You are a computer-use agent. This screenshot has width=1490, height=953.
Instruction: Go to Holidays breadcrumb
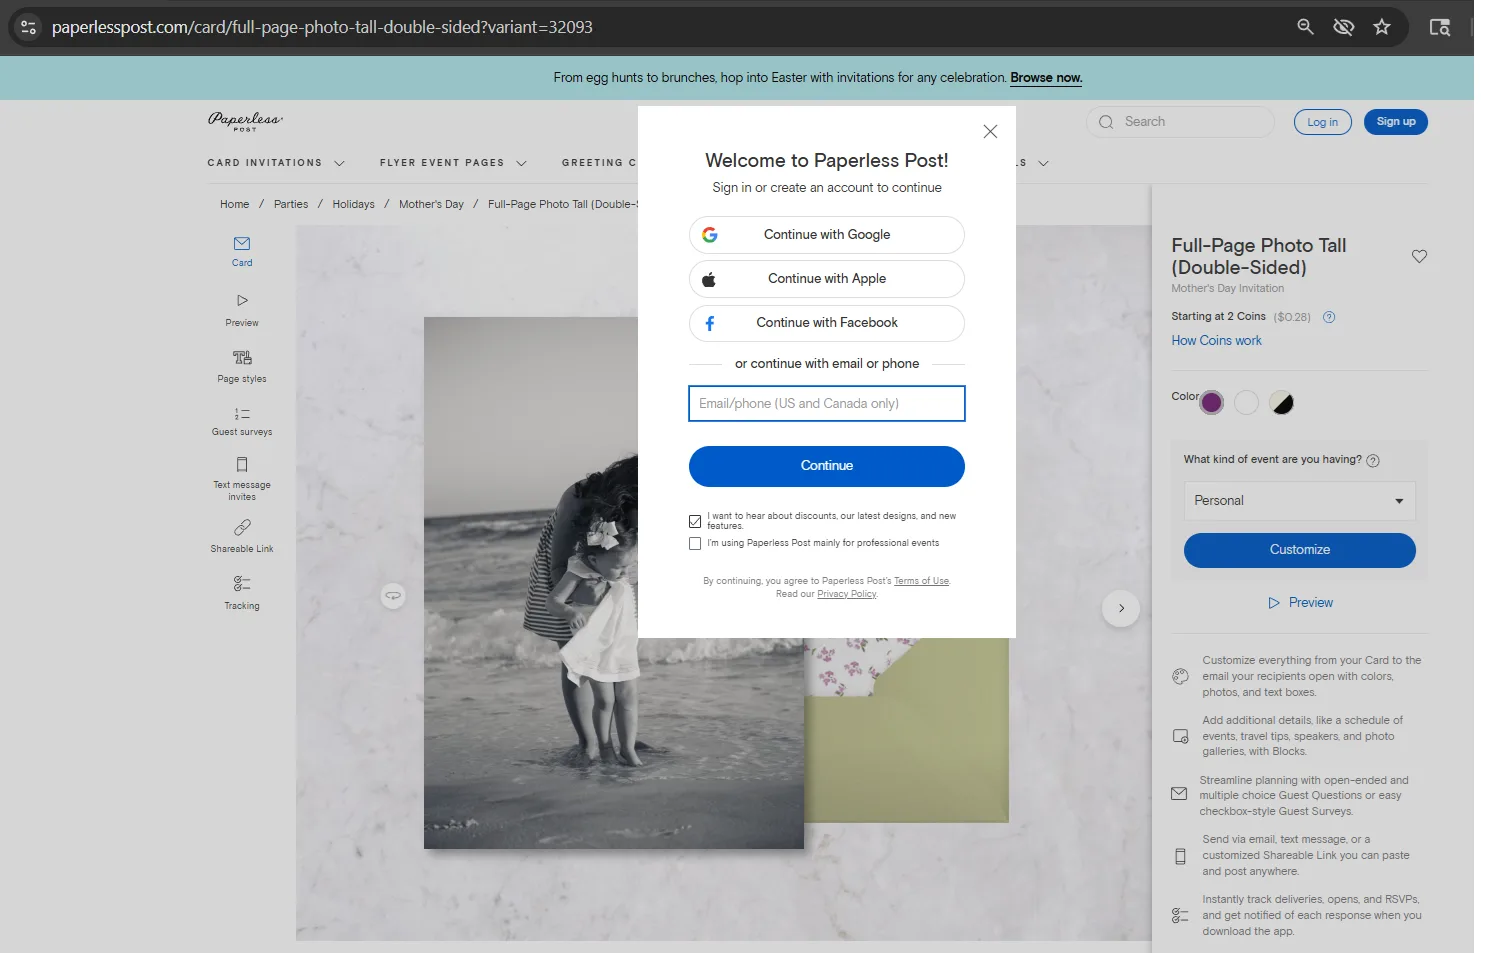(x=353, y=204)
